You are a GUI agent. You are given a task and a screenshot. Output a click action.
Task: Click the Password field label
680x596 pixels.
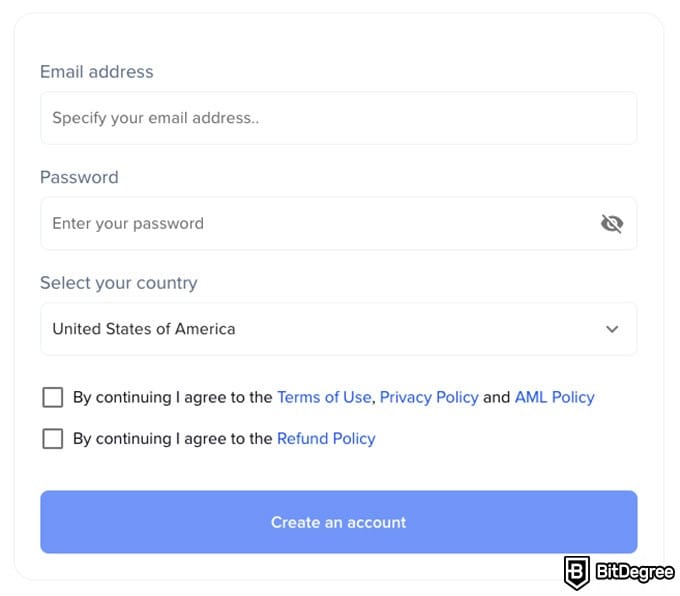tap(79, 177)
